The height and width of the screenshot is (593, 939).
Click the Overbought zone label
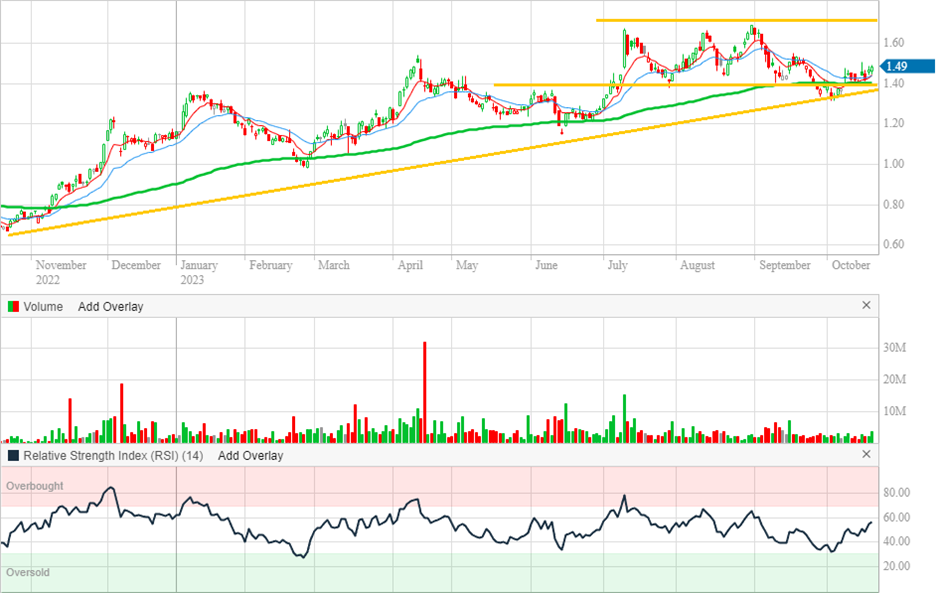[x=35, y=486]
